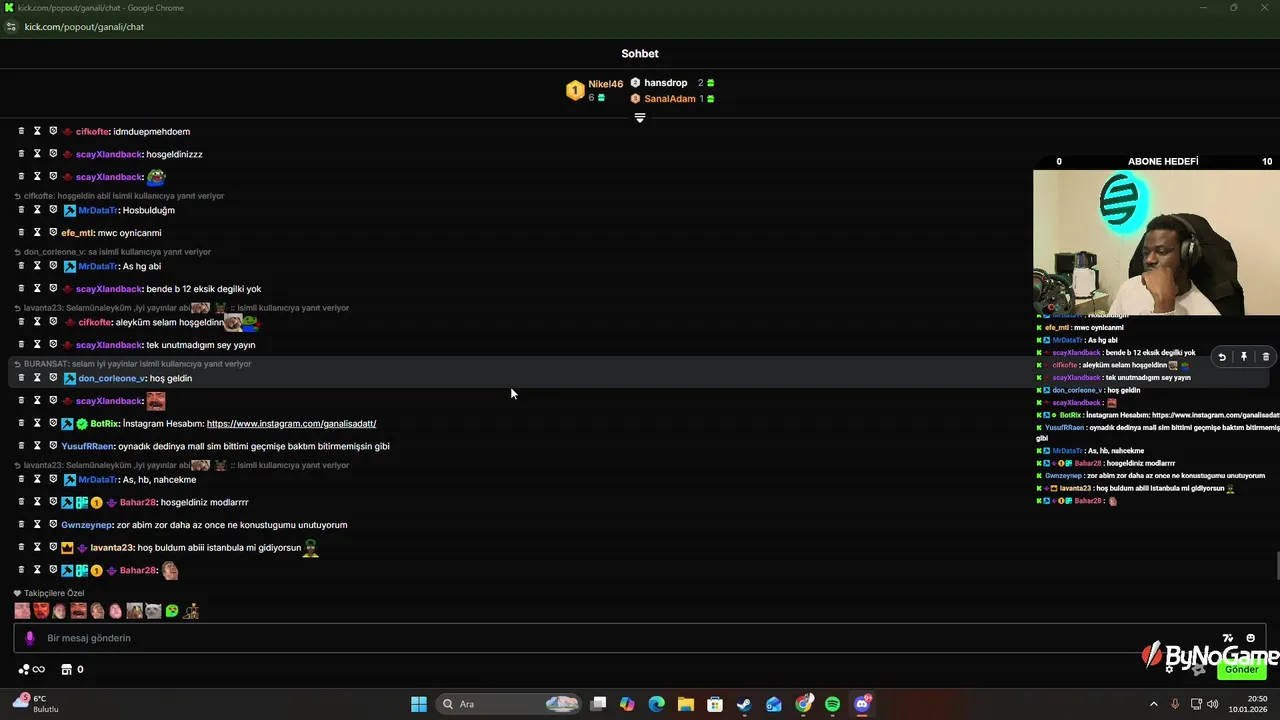Open channel points icon with infinity symbol
The image size is (1280, 720).
(x=31, y=669)
